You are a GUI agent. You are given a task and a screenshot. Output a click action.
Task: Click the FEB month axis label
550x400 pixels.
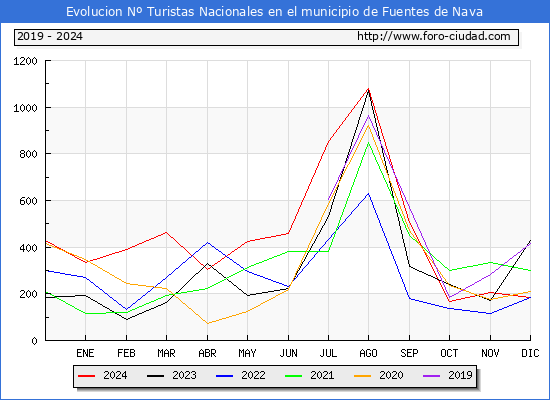click(126, 353)
